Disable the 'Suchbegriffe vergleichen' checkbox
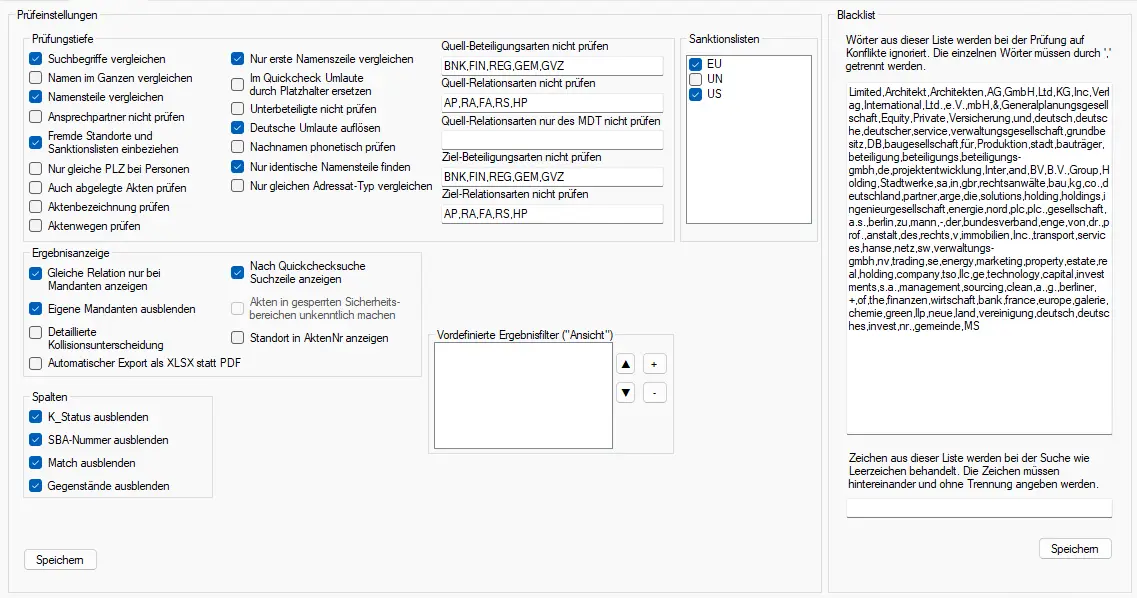 tap(35, 57)
